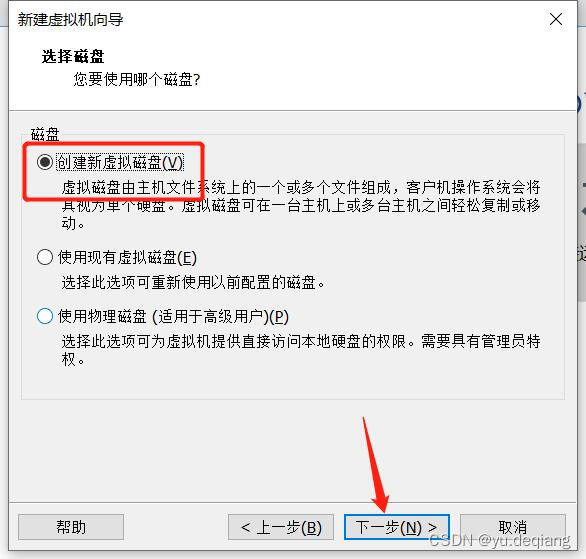This screenshot has height=559, width=586.
Task: Click the 您要使用哪个磁盘? subtitle text
Action: coord(137,79)
